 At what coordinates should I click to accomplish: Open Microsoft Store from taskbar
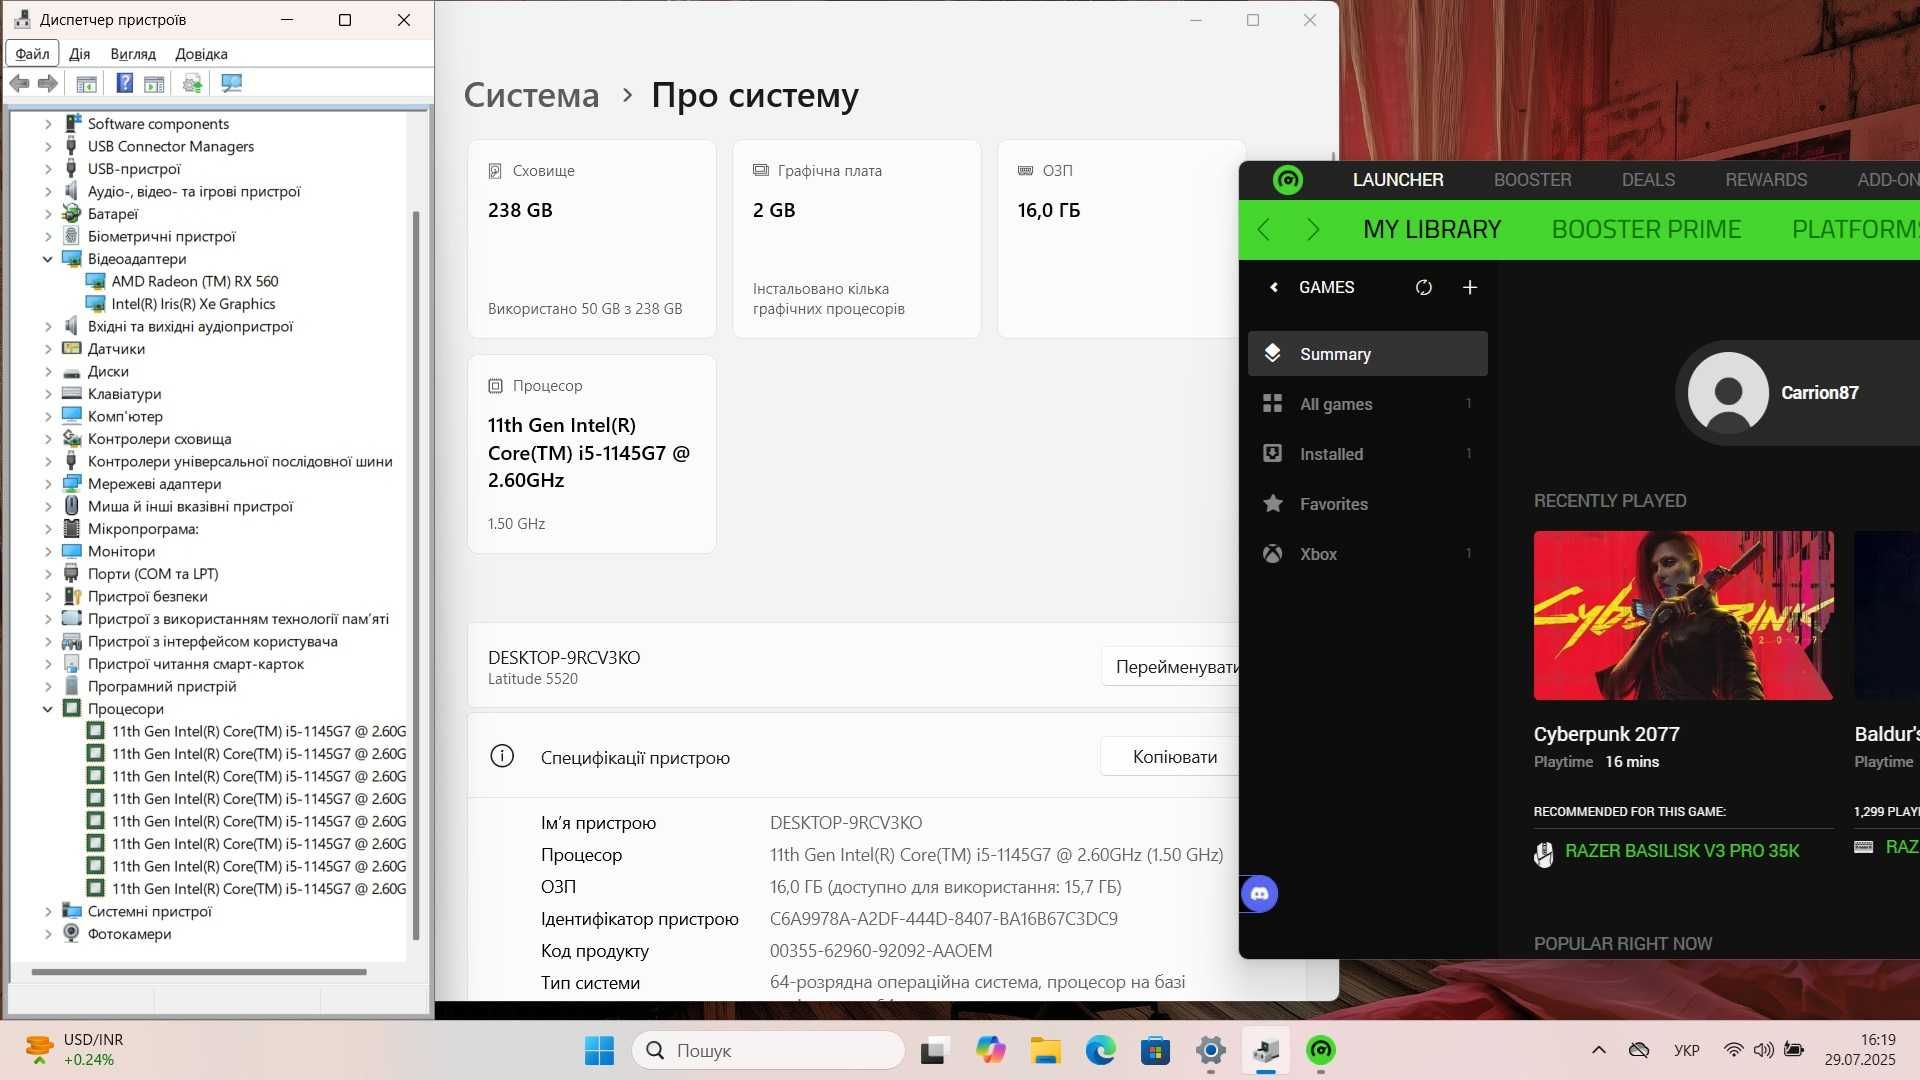coord(1155,1050)
